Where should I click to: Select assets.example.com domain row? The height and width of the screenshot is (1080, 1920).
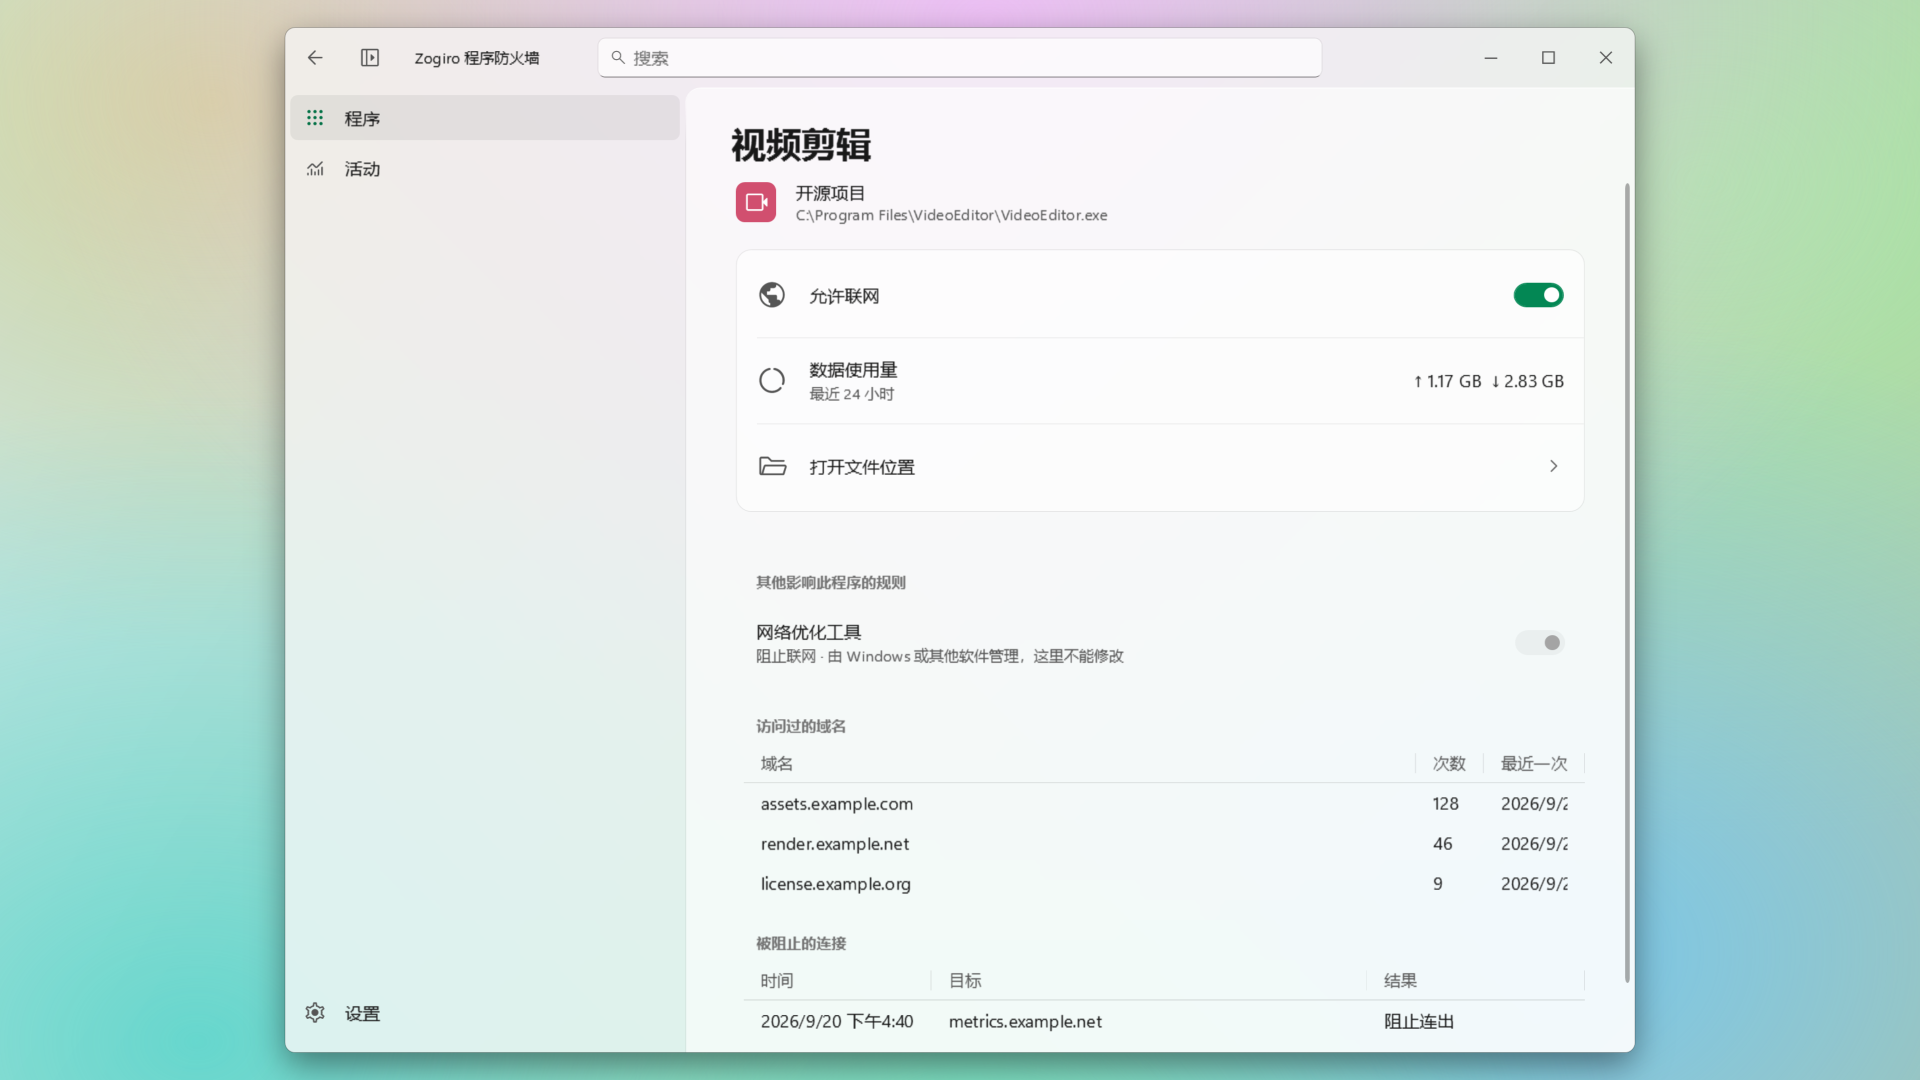[x=1164, y=804]
